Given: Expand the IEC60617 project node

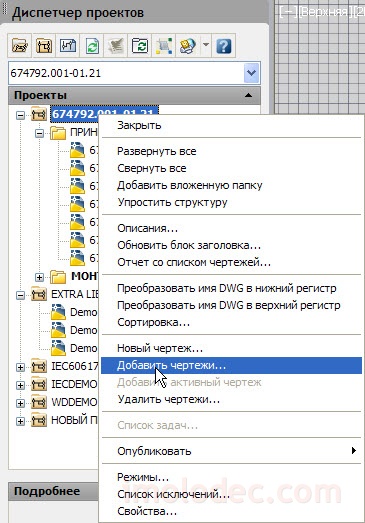Looking at the screenshot, I should (x=20, y=367).
